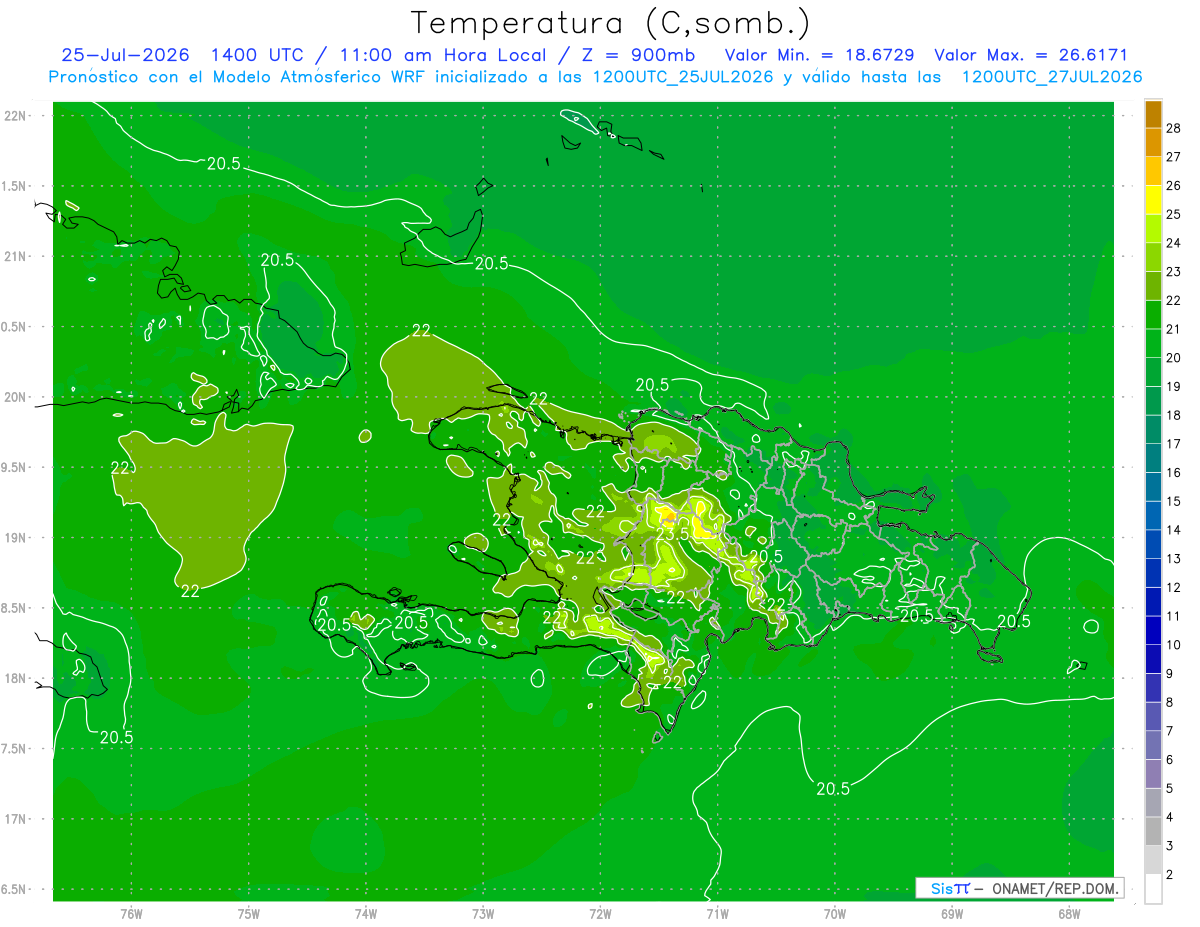Click the '0.5N' latitude axis label
1200x927 pixels.
13,327
